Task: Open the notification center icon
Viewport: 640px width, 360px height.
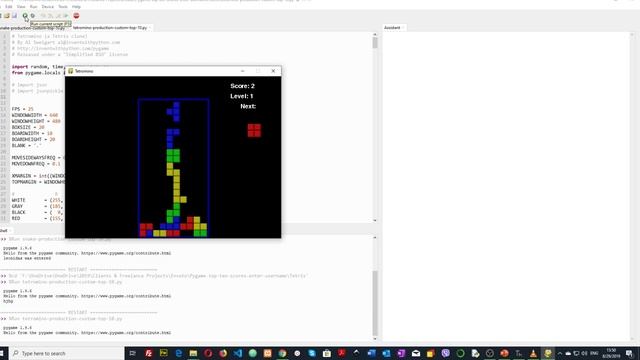Action: (629, 353)
